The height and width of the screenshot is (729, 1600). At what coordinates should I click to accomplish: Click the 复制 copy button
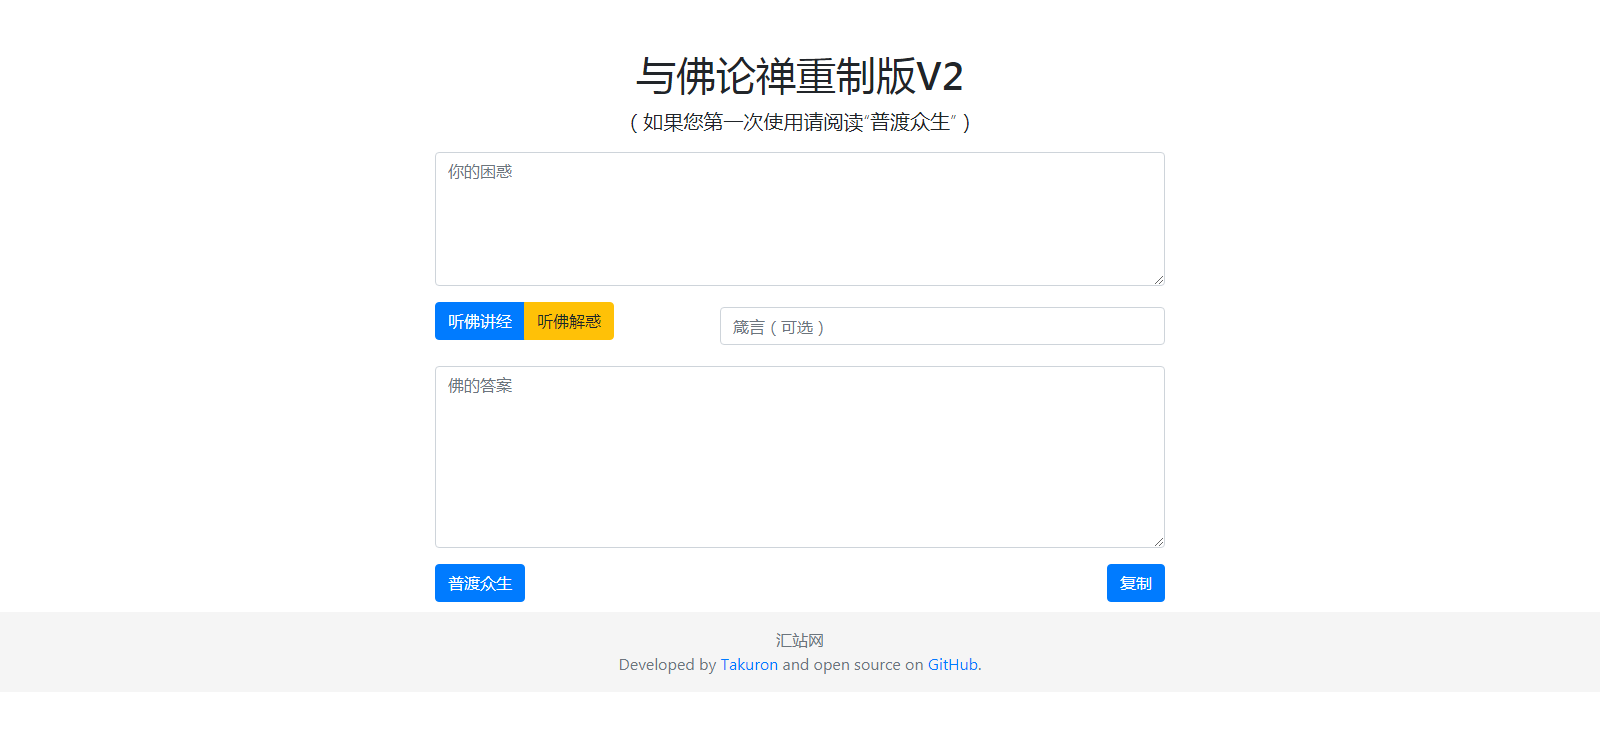pyautogui.click(x=1136, y=583)
